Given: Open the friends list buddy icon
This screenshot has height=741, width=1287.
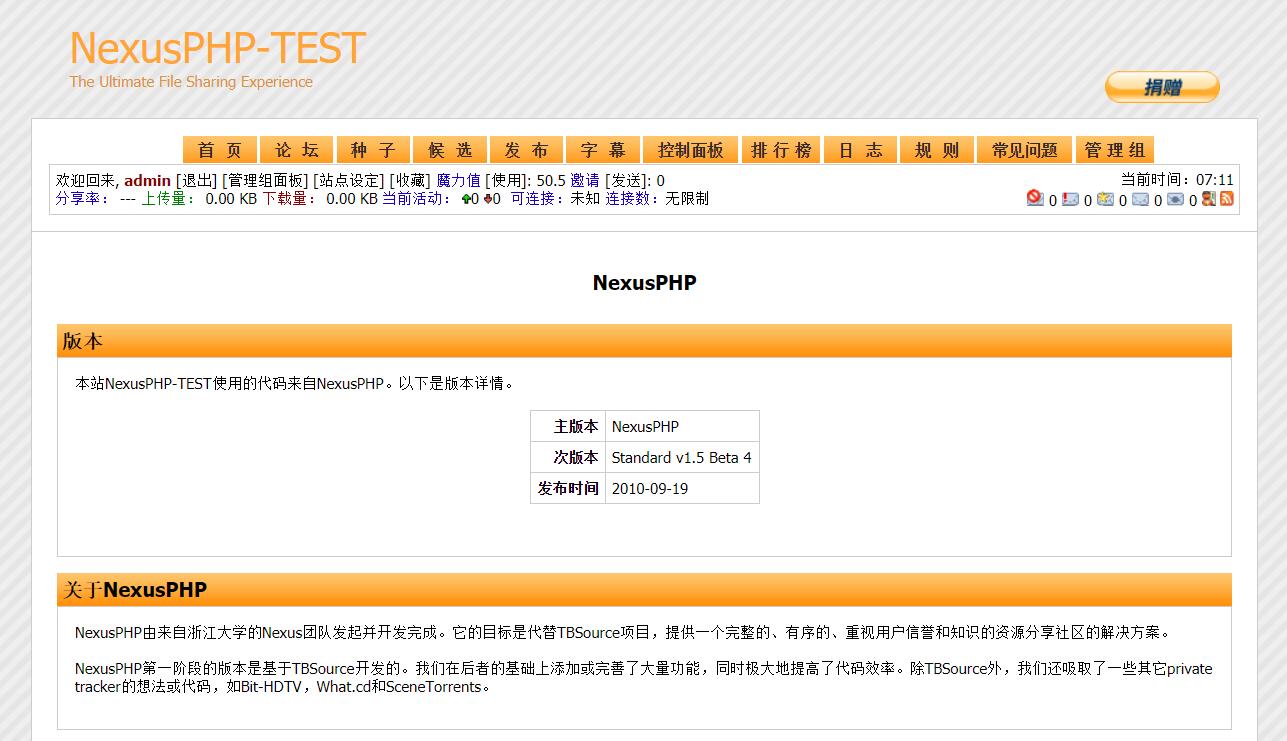Looking at the screenshot, I should (x=1209, y=198).
